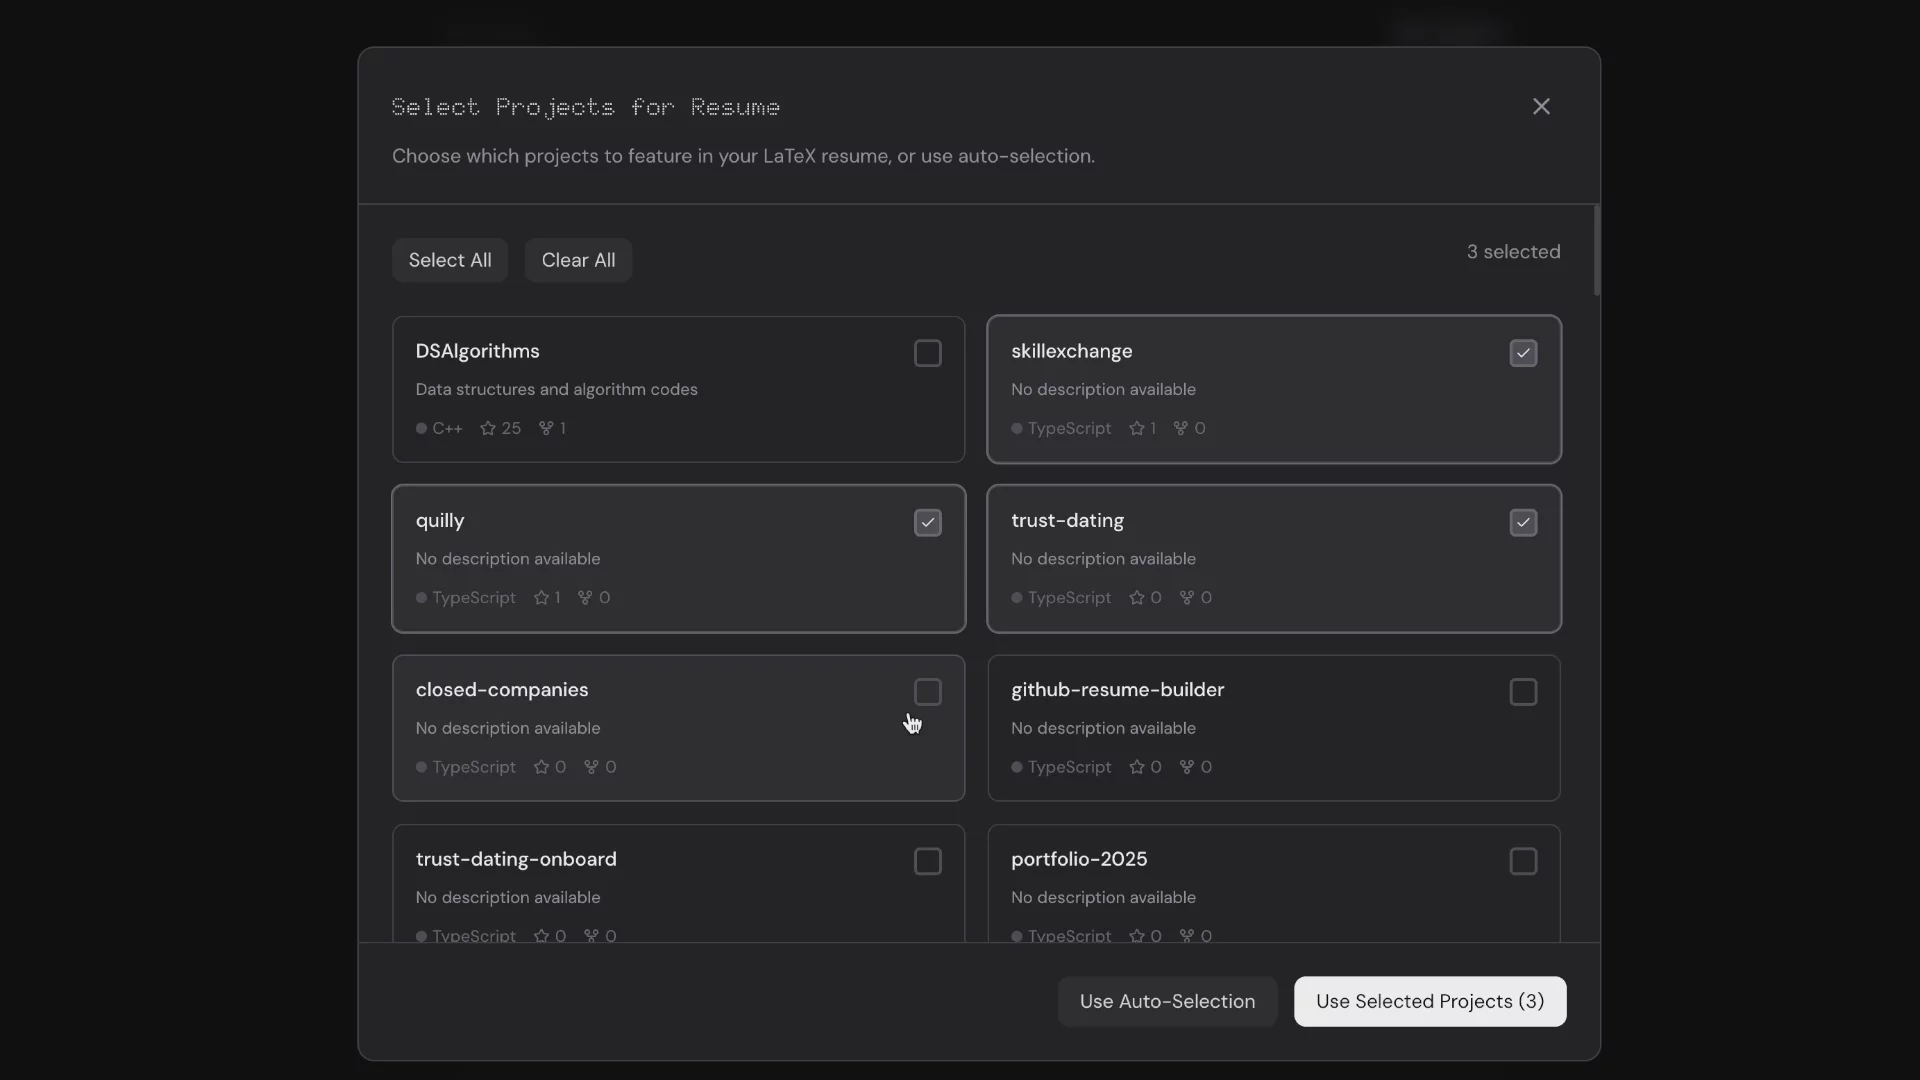The image size is (1920, 1080).
Task: Enable the closed-companies checkbox
Action: tap(928, 691)
